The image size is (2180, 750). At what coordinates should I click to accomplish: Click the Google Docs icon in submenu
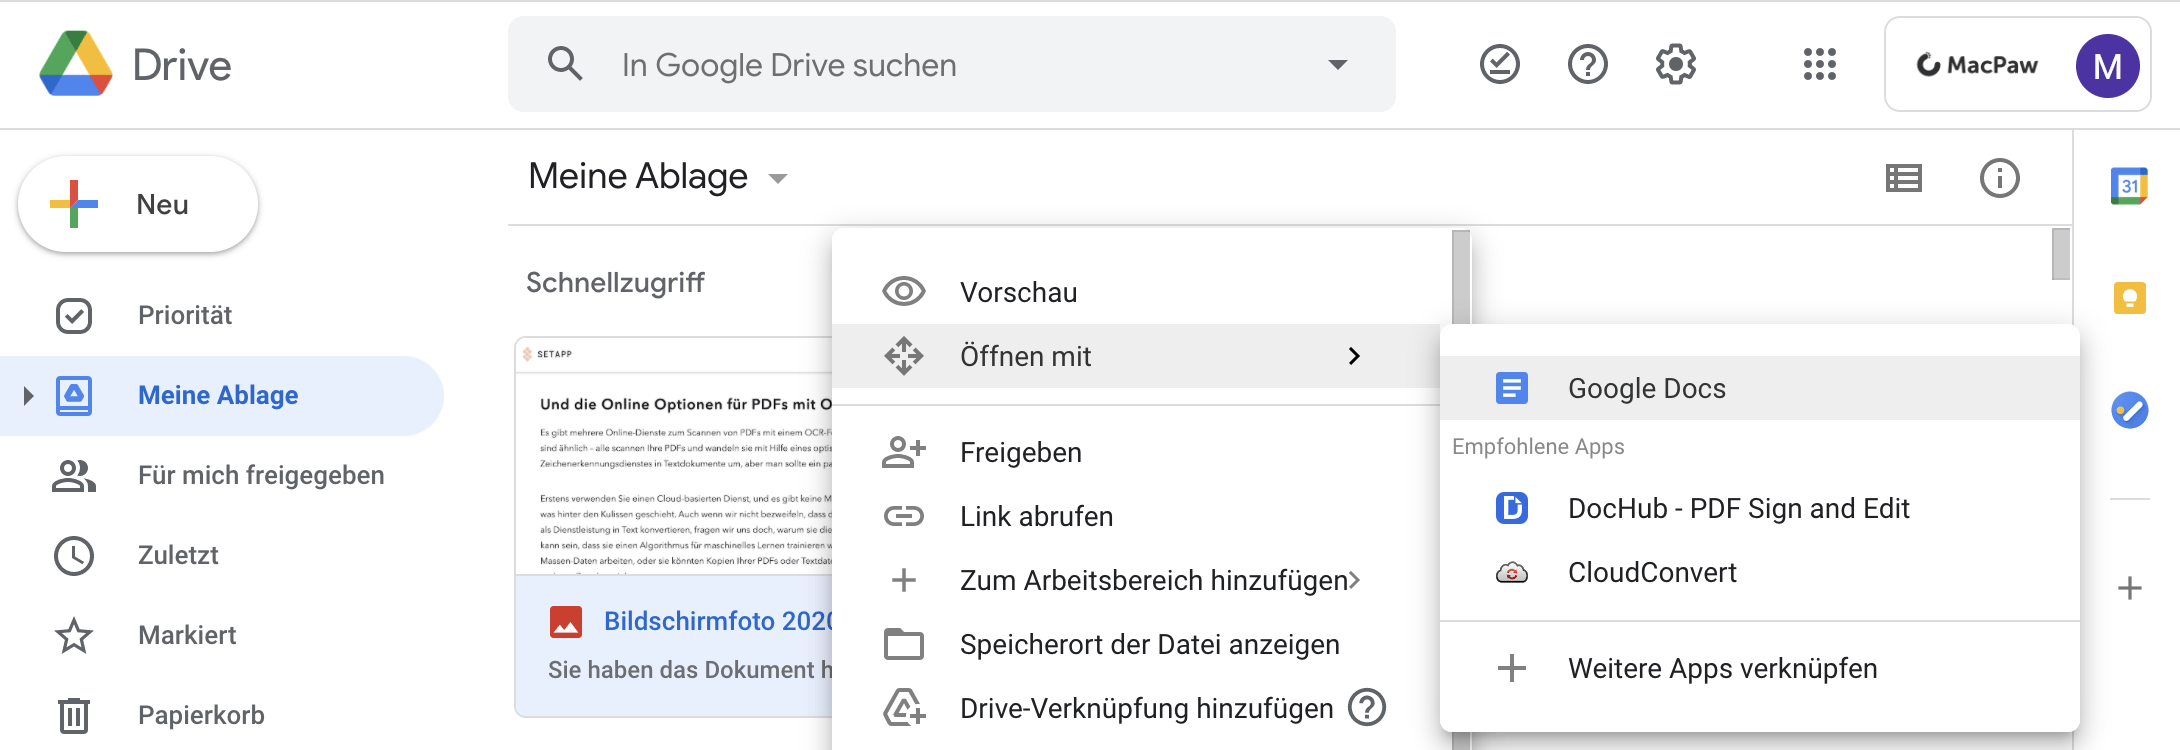click(1511, 388)
